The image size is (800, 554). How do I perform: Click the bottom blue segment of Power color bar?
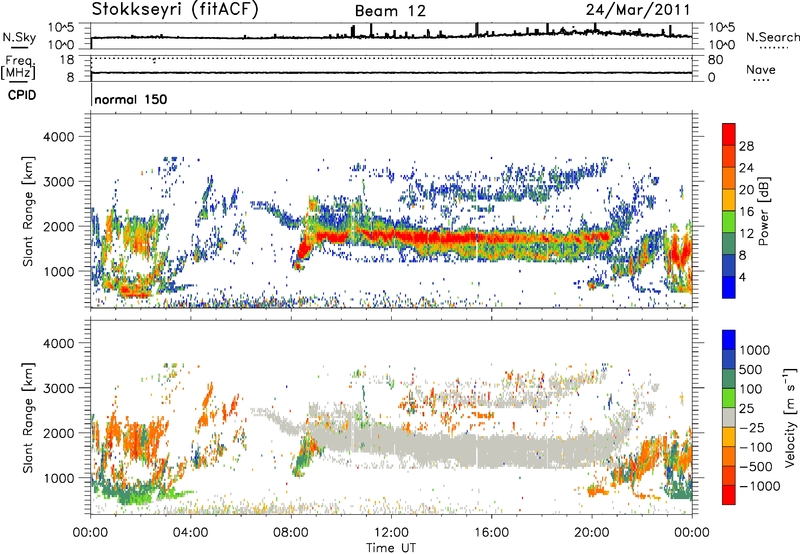point(729,287)
